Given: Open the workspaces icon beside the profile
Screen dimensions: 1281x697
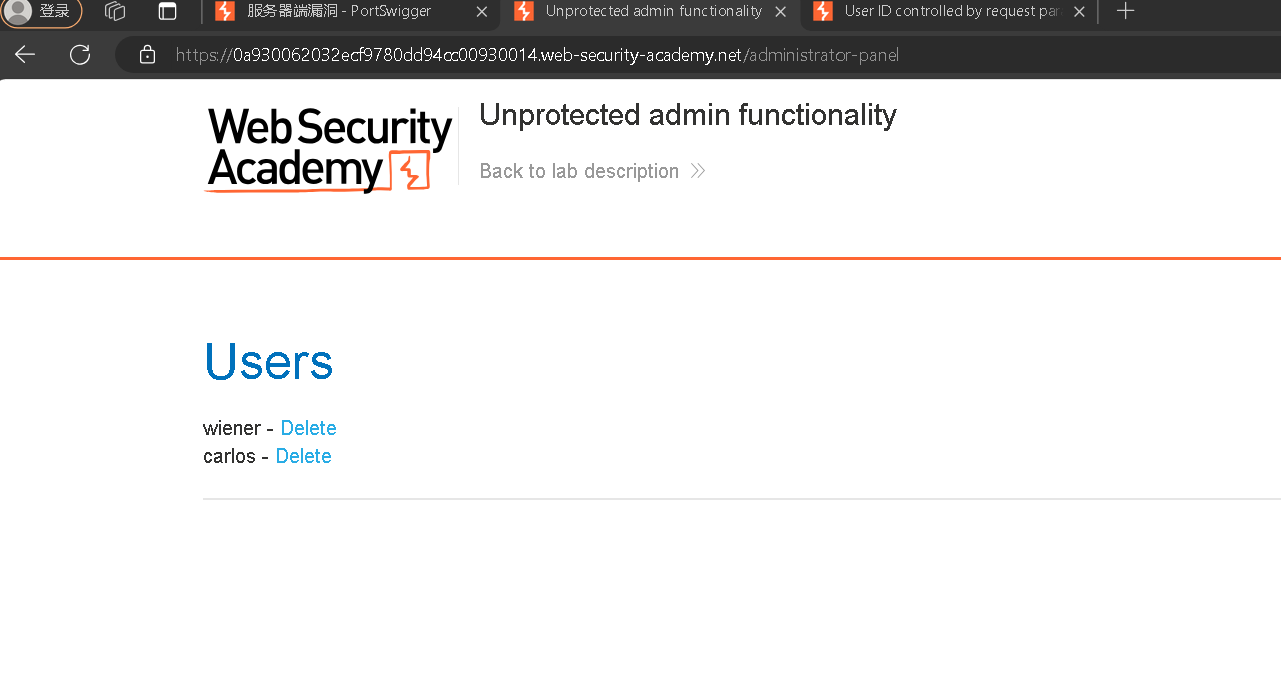Looking at the screenshot, I should click(115, 11).
